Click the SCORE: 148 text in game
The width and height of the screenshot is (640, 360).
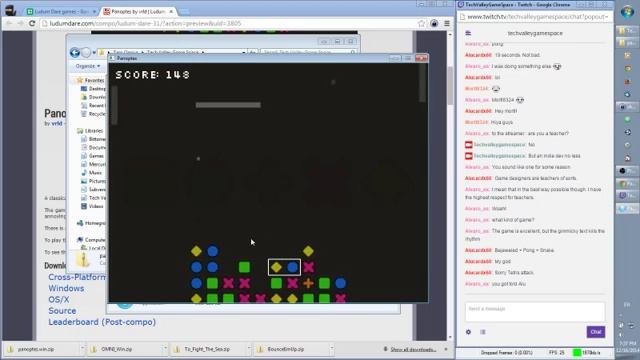tap(153, 75)
